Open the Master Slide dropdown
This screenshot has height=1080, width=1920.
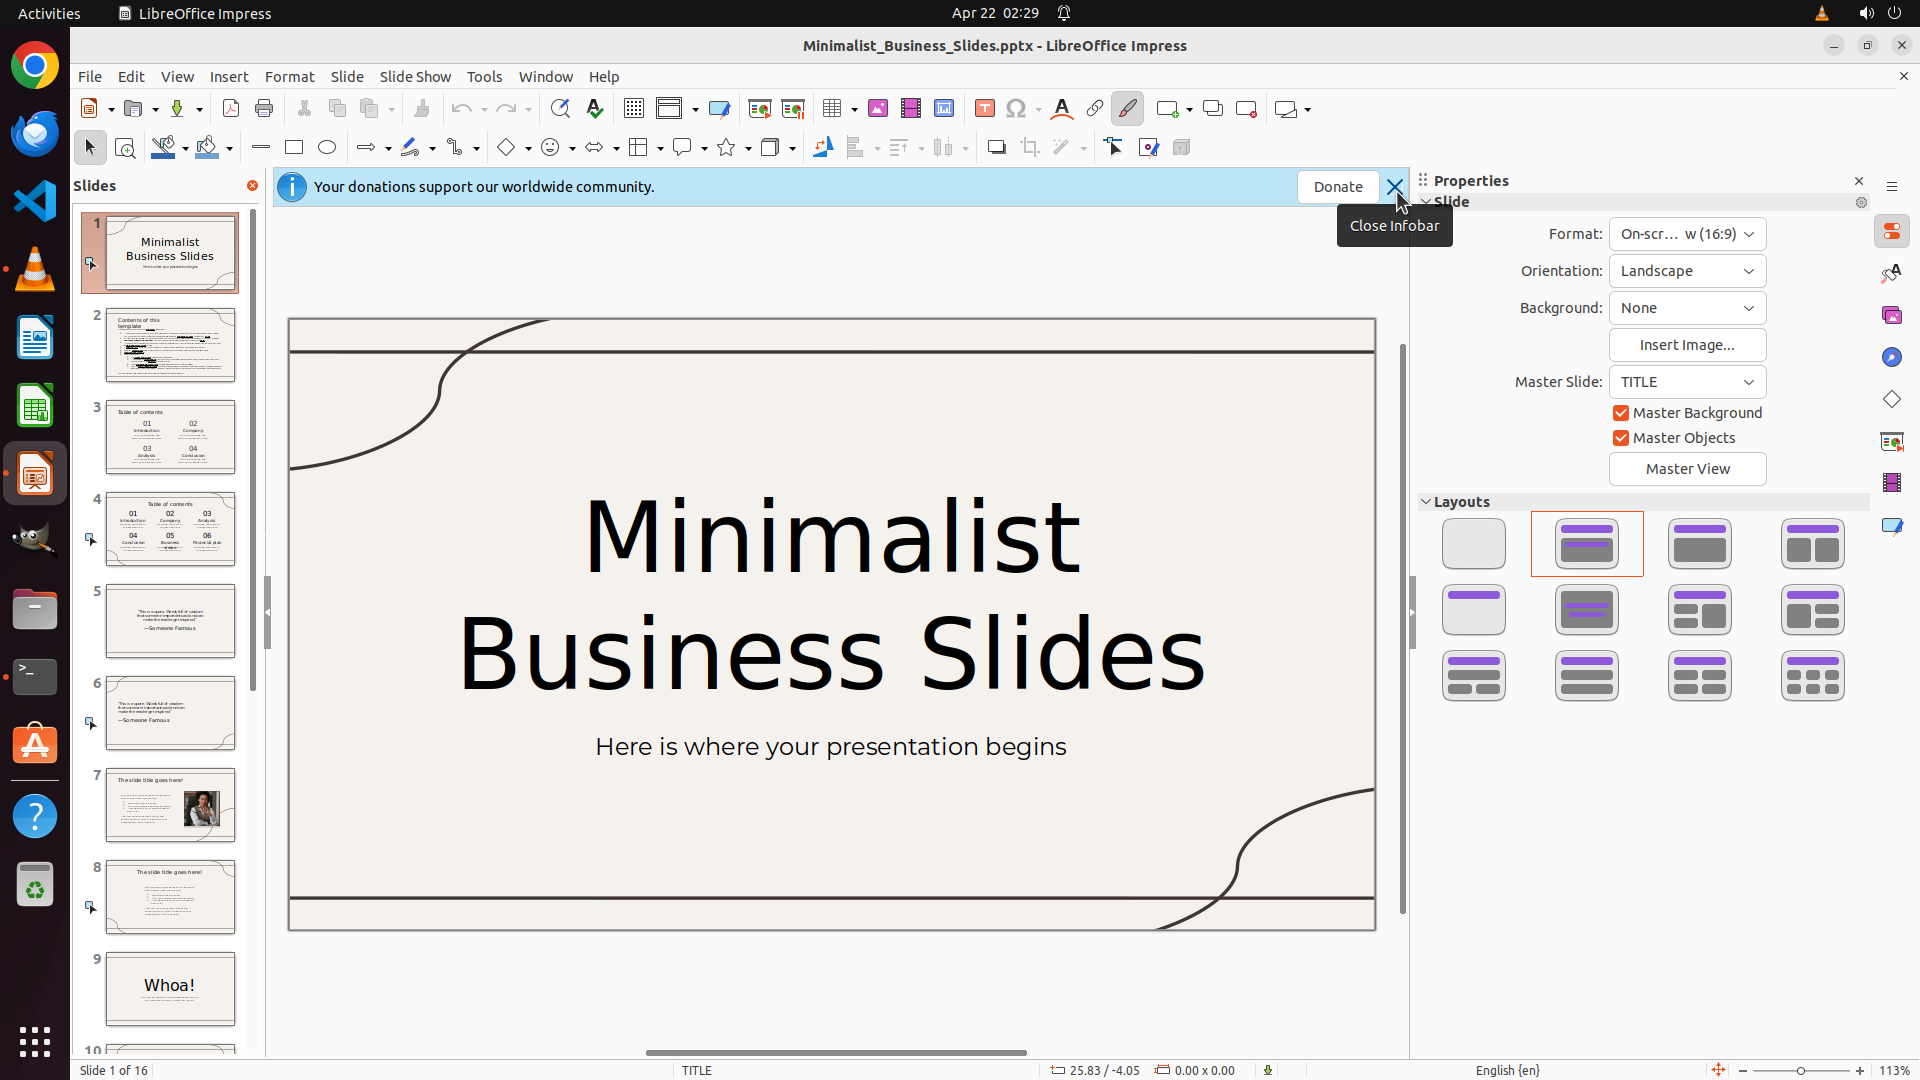(1687, 382)
